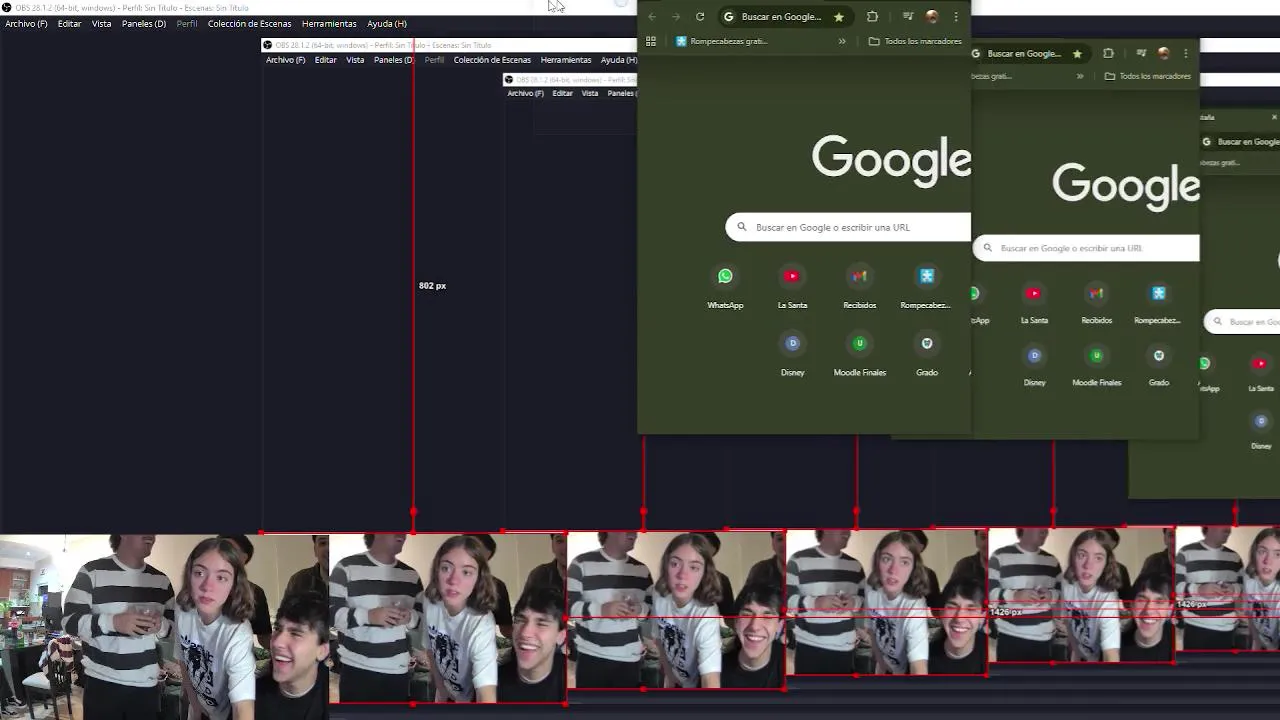This screenshot has width=1280, height=720.
Task: Open Disney shortcut in second Chrome window
Action: pyautogui.click(x=1034, y=366)
